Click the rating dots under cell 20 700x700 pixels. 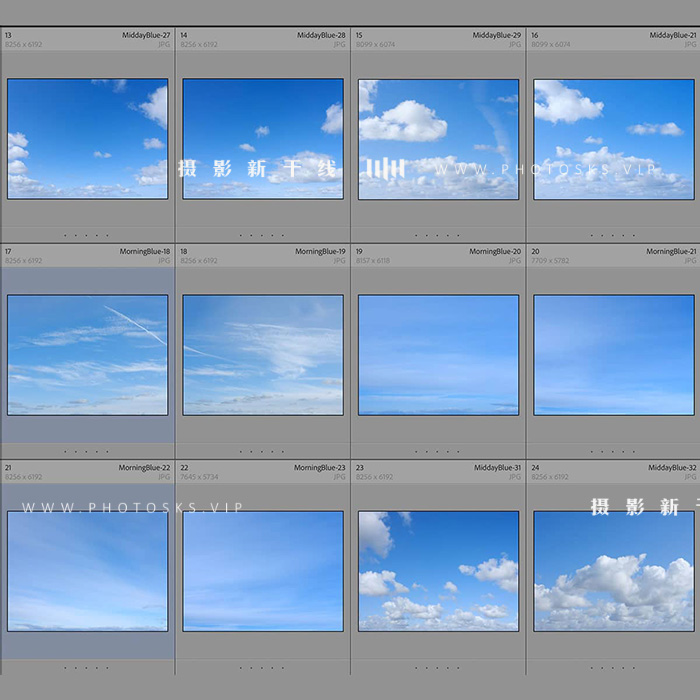[613, 452]
